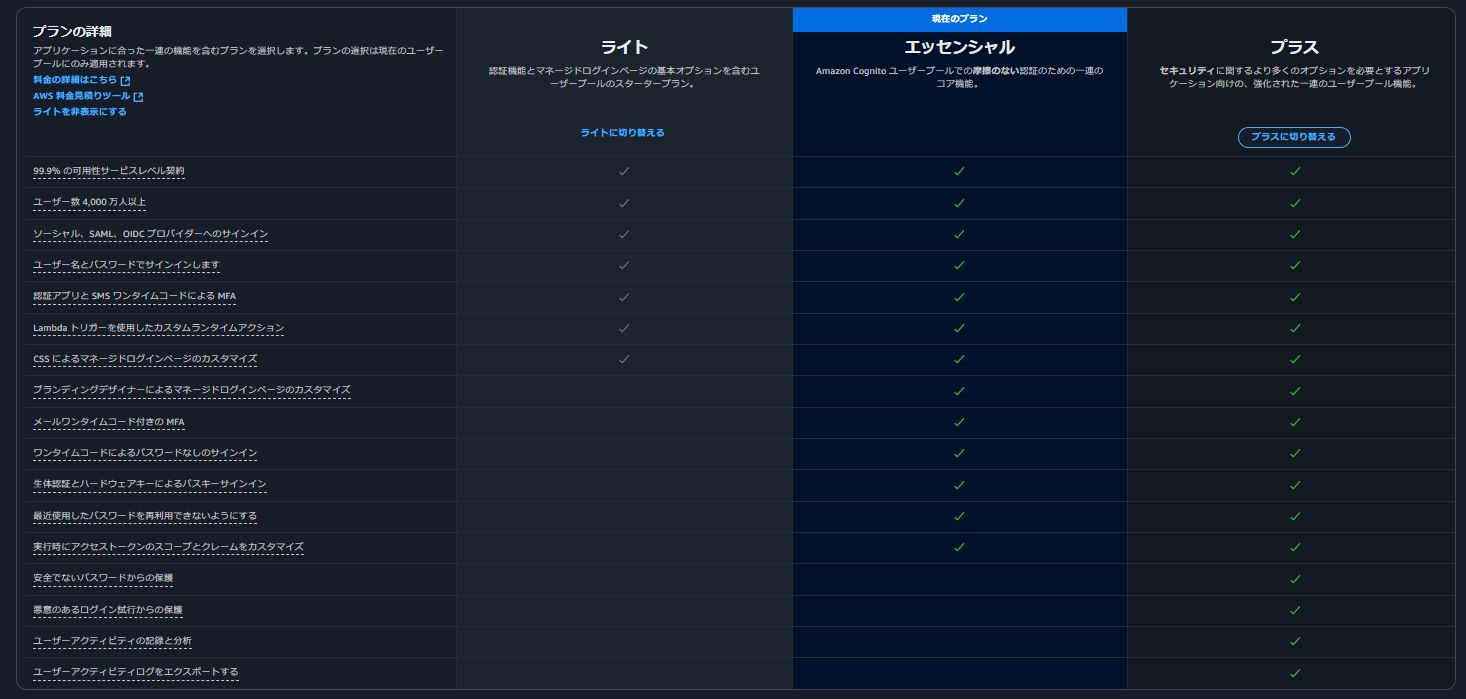
Task: Click the ユーザー数 4,000 万人以上 feature label
Action: (89, 202)
